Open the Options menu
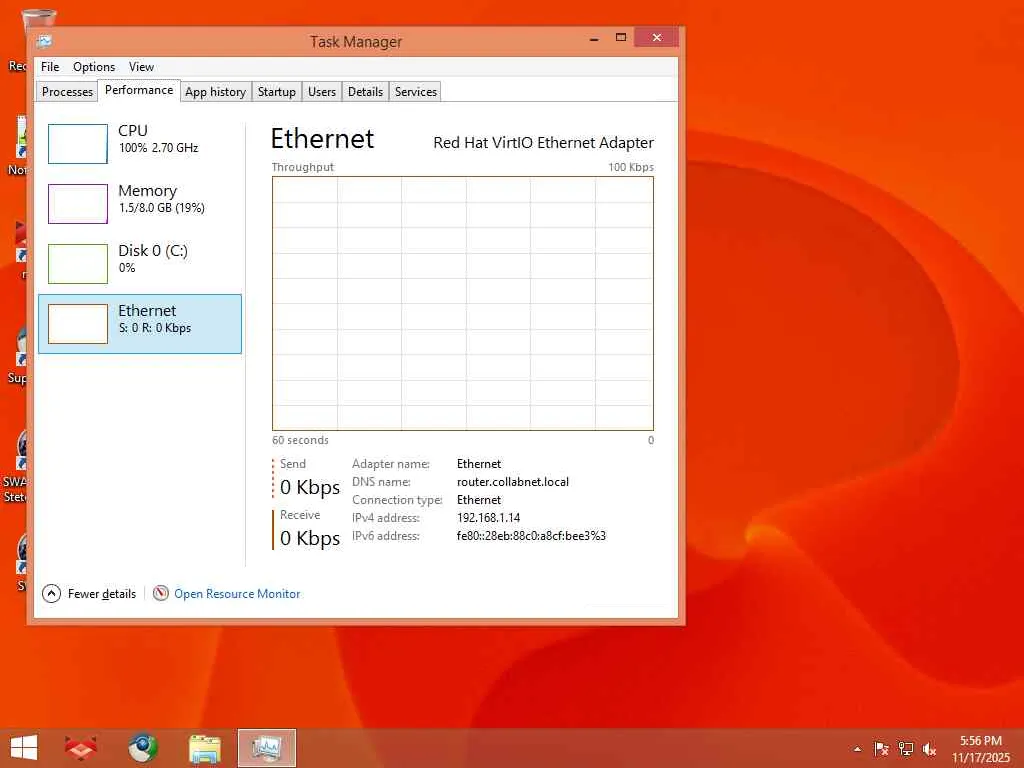 (x=93, y=67)
